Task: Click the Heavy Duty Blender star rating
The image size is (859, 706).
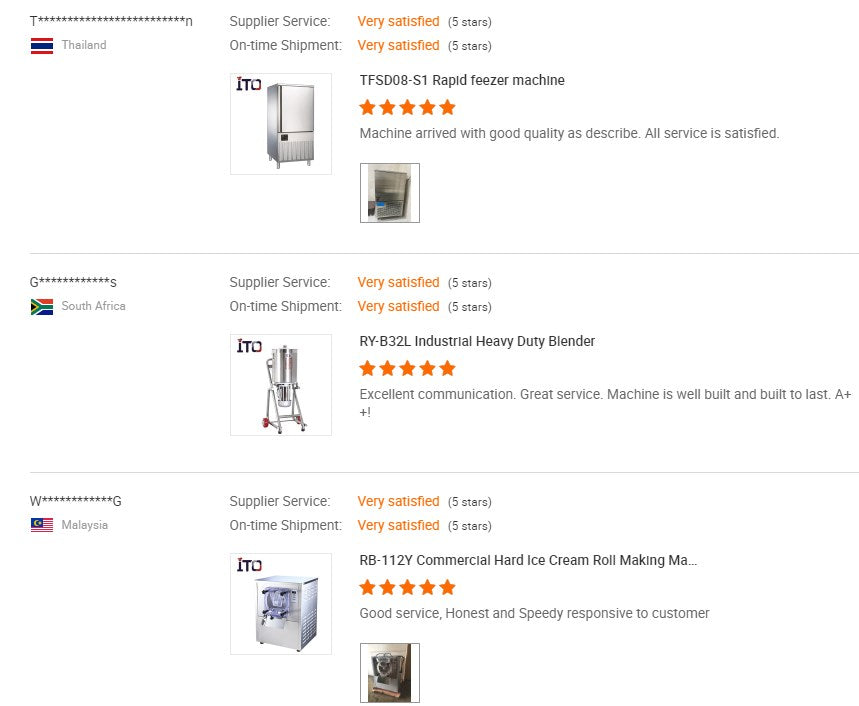Action: point(407,368)
